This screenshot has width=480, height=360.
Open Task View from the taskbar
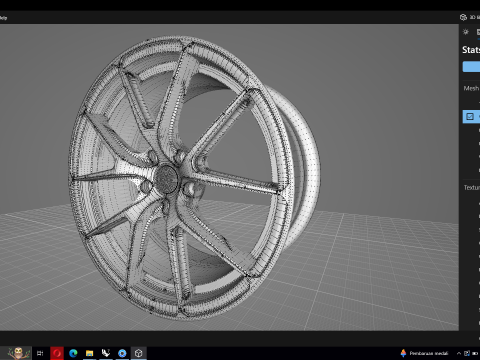click(x=40, y=353)
